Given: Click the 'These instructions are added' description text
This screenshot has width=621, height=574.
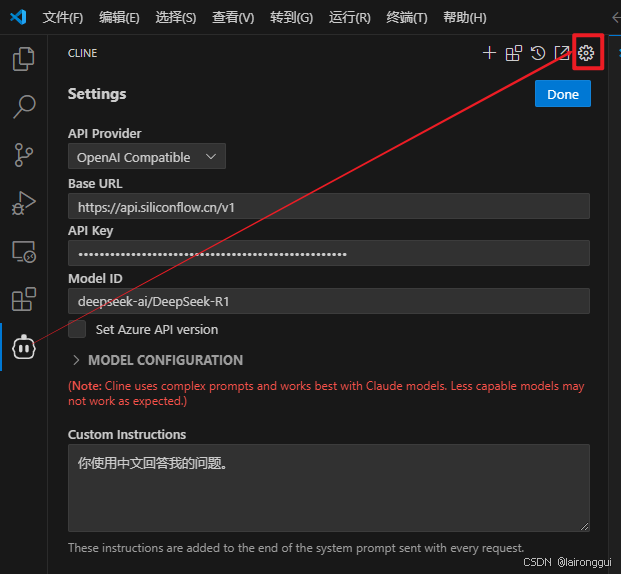Looking at the screenshot, I should 296,548.
